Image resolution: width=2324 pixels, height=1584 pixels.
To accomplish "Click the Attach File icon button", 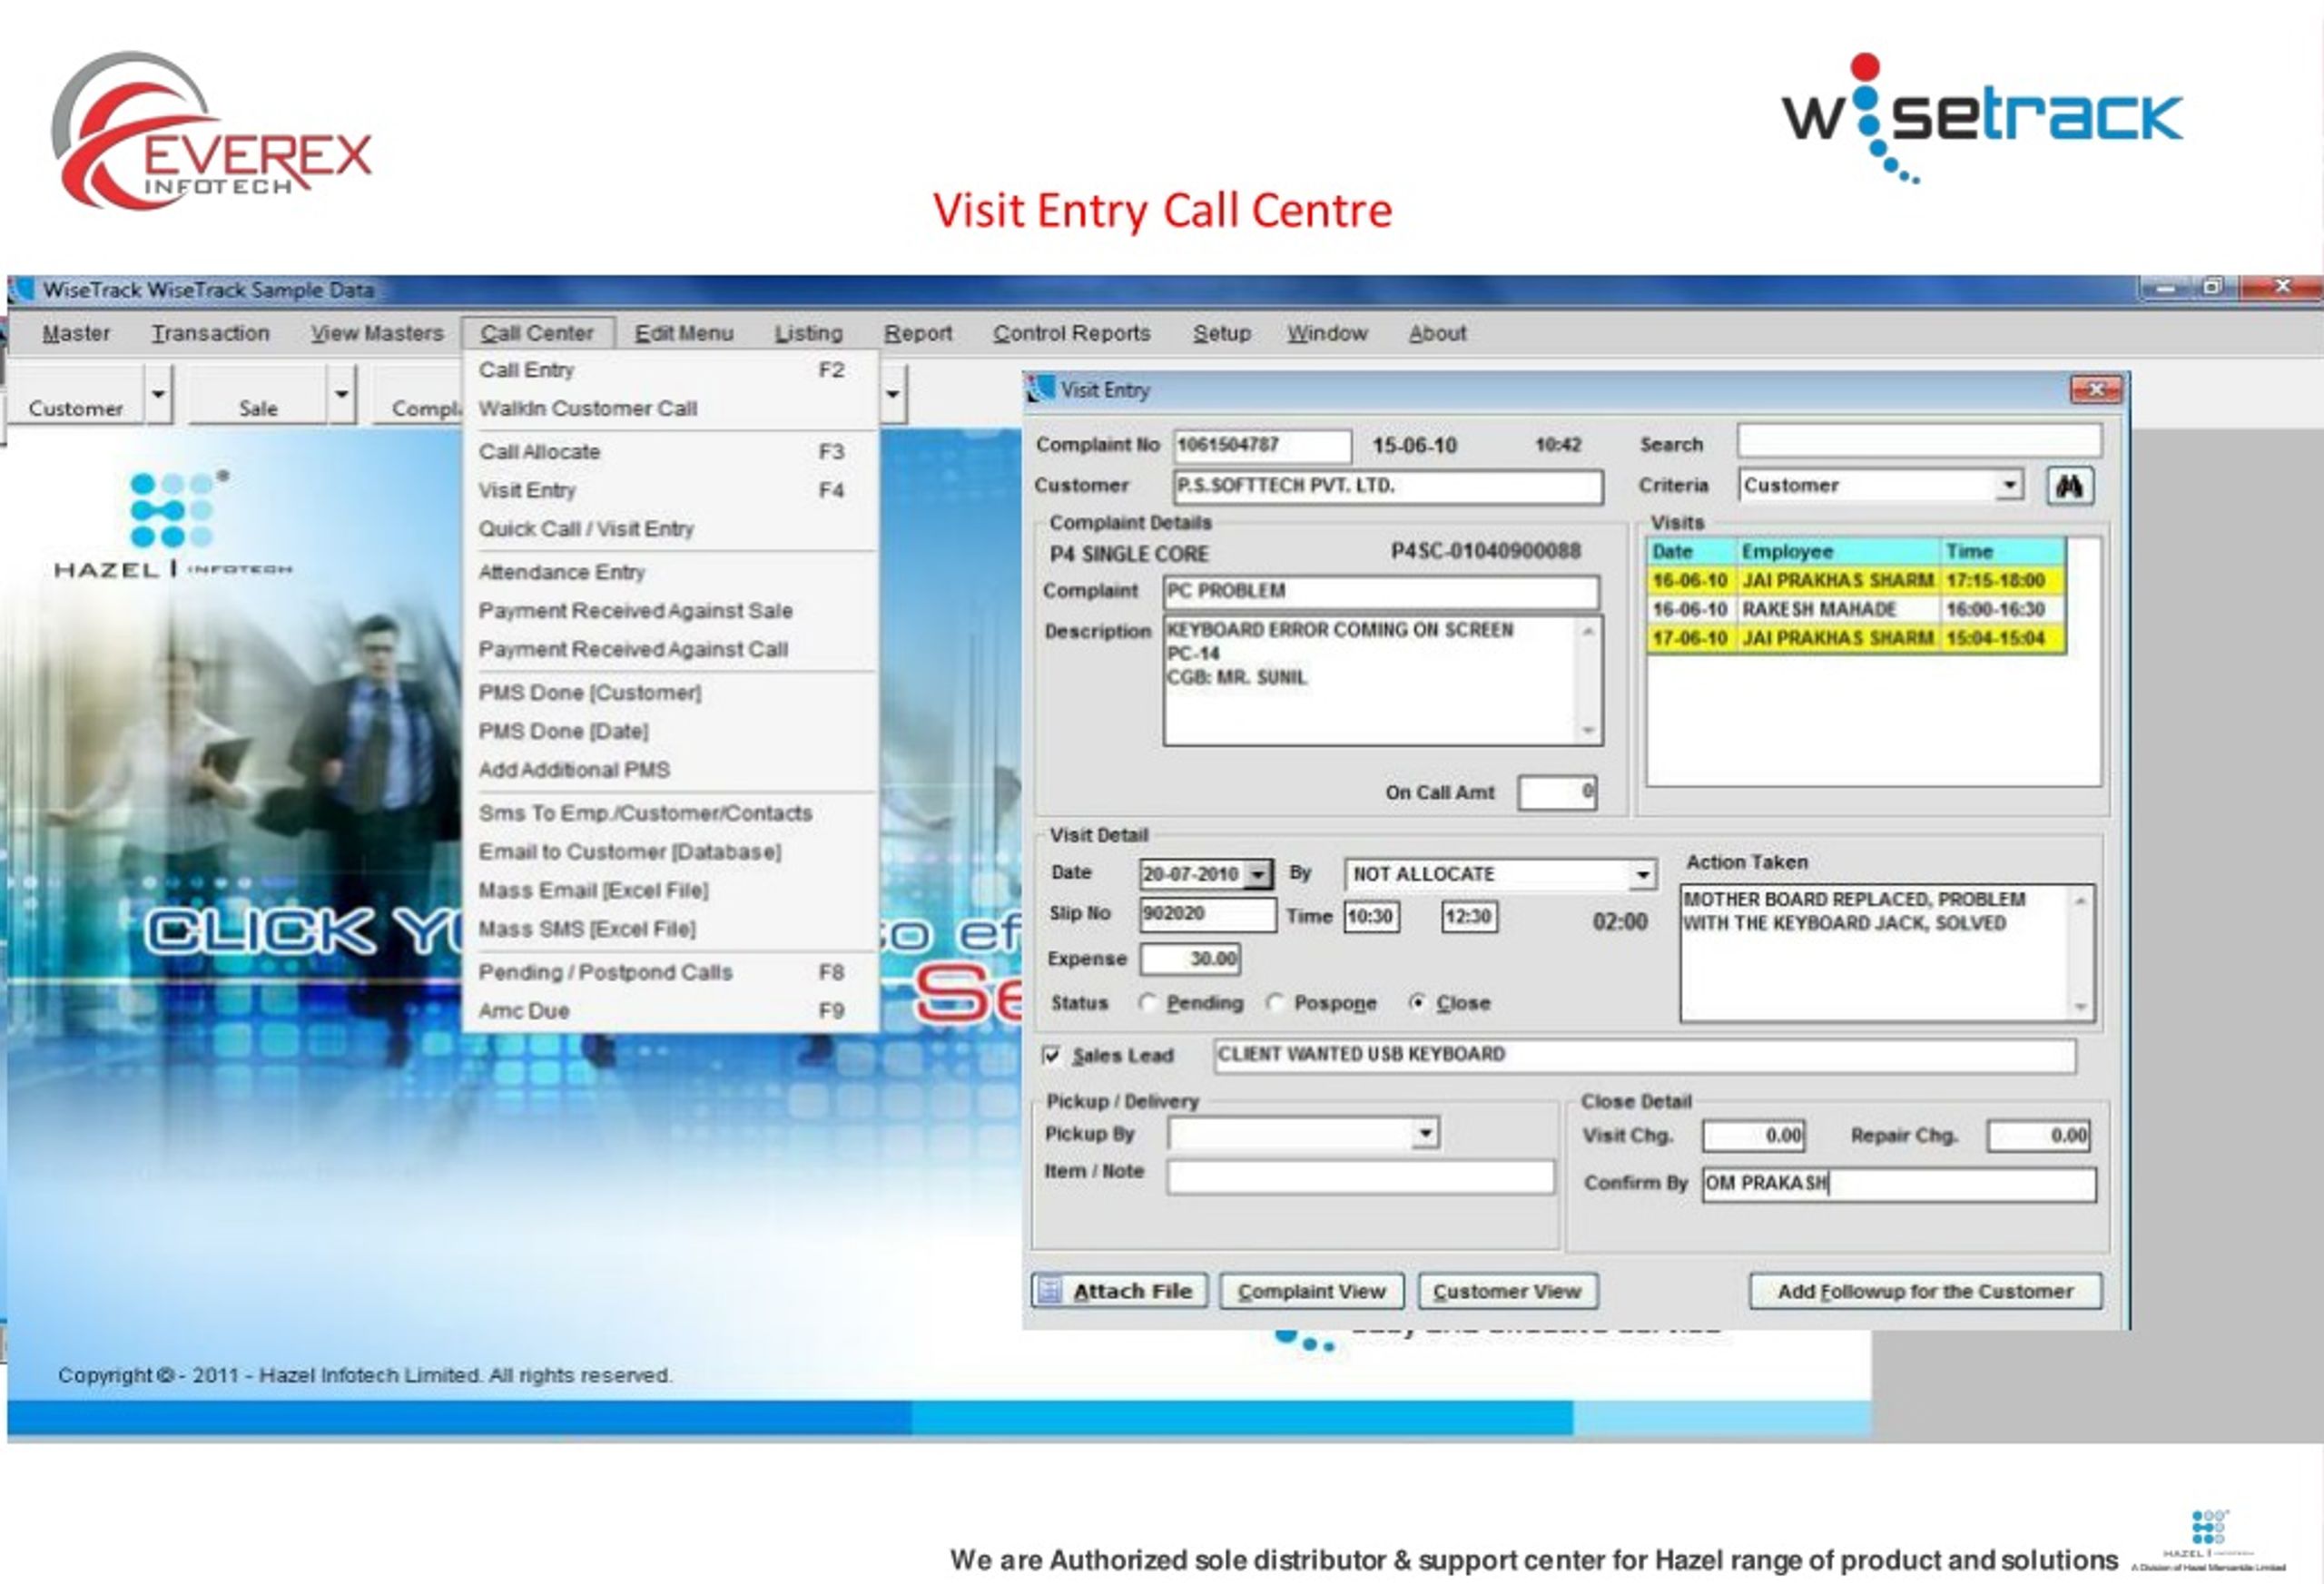I will pyautogui.click(x=1119, y=1291).
